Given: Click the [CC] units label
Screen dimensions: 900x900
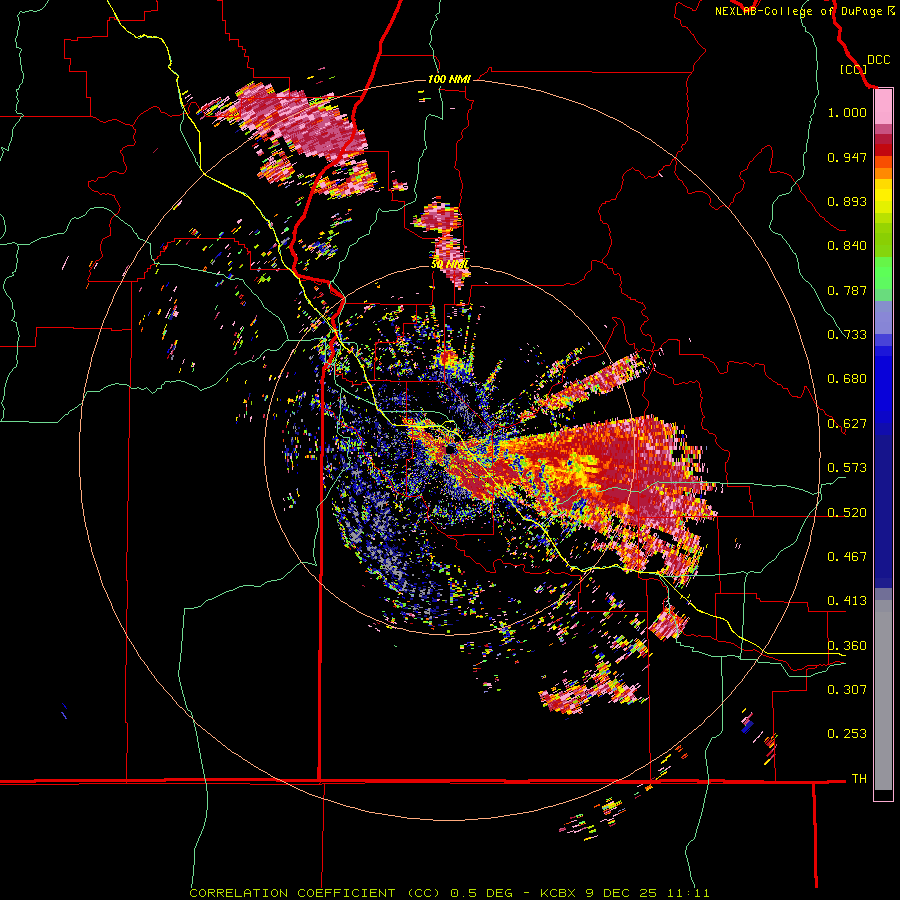Looking at the screenshot, I should point(853,70).
